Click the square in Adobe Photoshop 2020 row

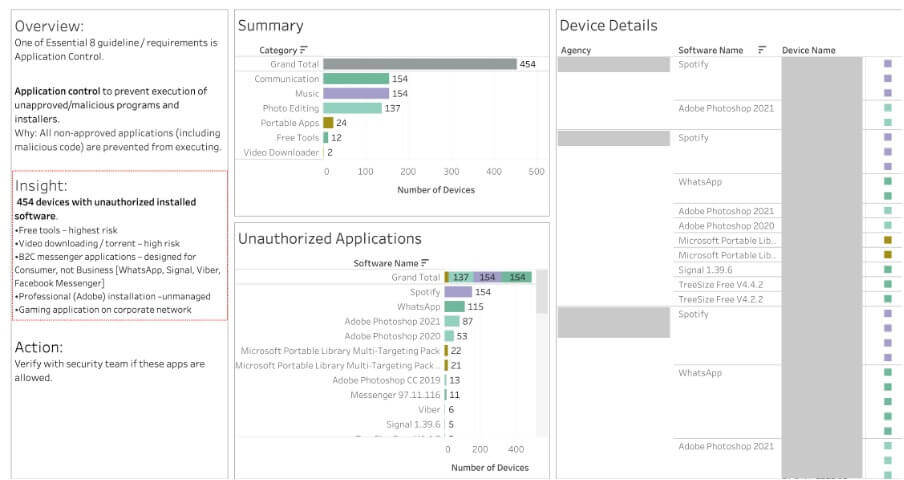[x=888, y=225]
